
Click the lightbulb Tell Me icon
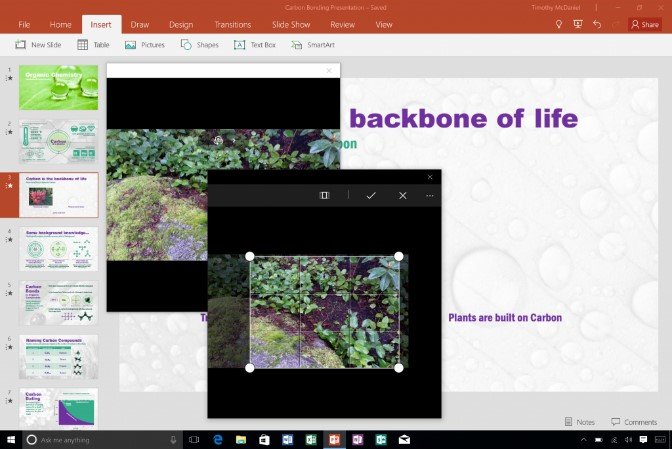pos(559,24)
